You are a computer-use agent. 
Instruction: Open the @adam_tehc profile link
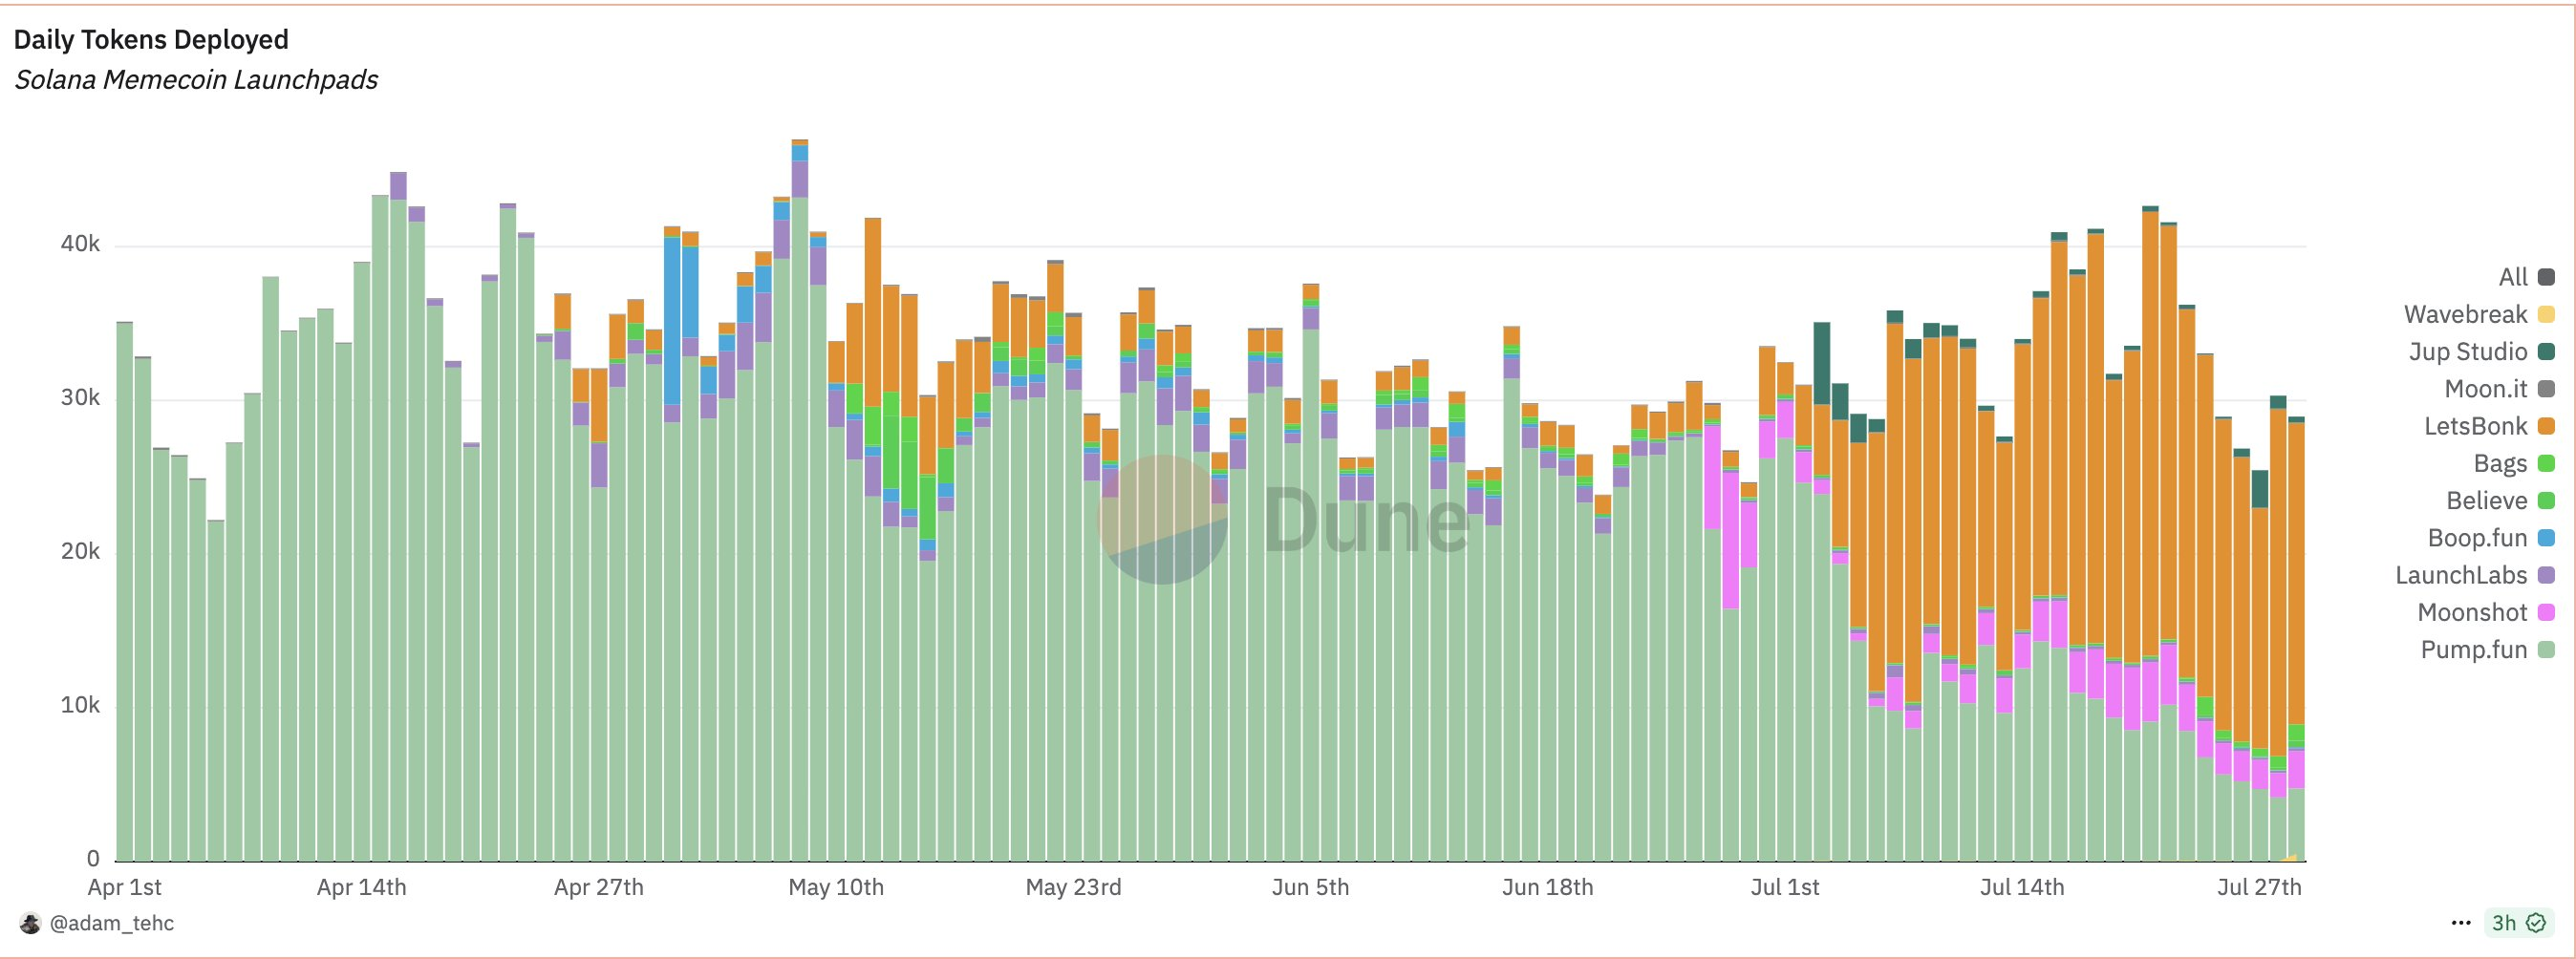[111, 923]
